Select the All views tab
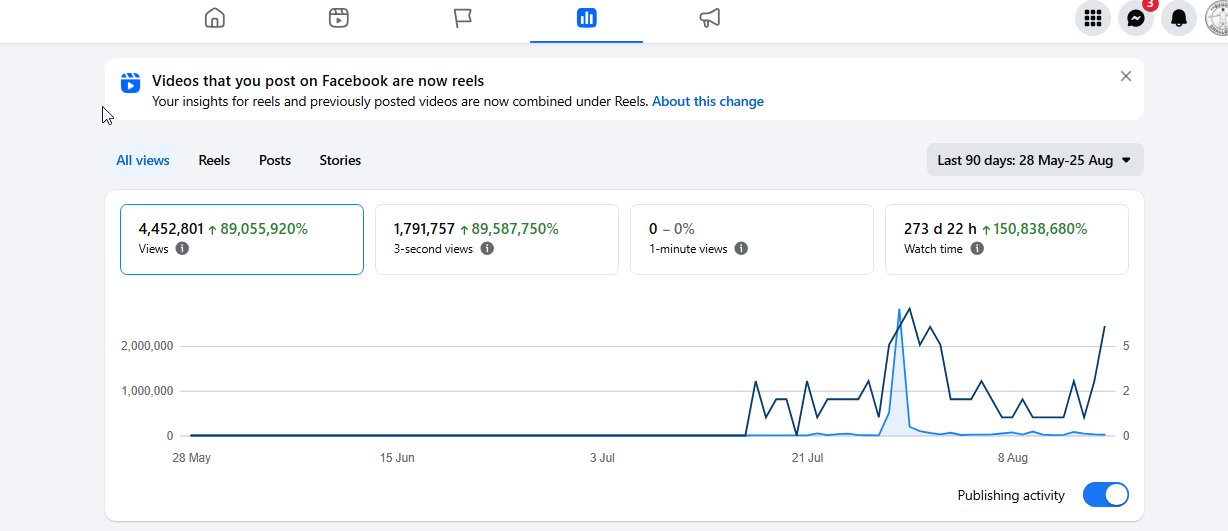1228x531 pixels. click(143, 160)
